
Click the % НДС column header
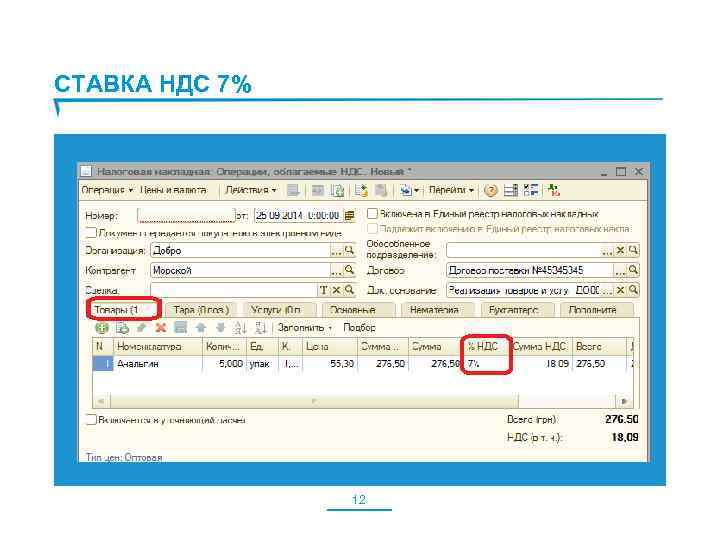(486, 347)
